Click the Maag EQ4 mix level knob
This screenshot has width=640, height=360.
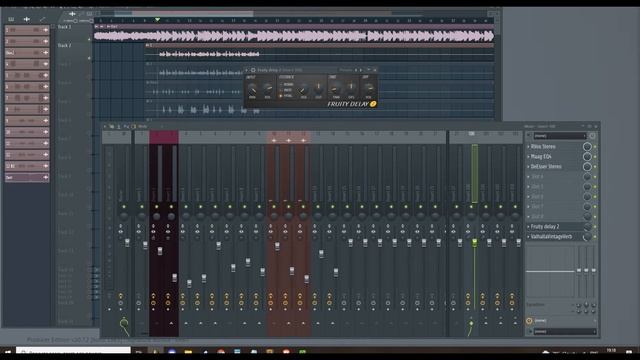[x=587, y=156]
